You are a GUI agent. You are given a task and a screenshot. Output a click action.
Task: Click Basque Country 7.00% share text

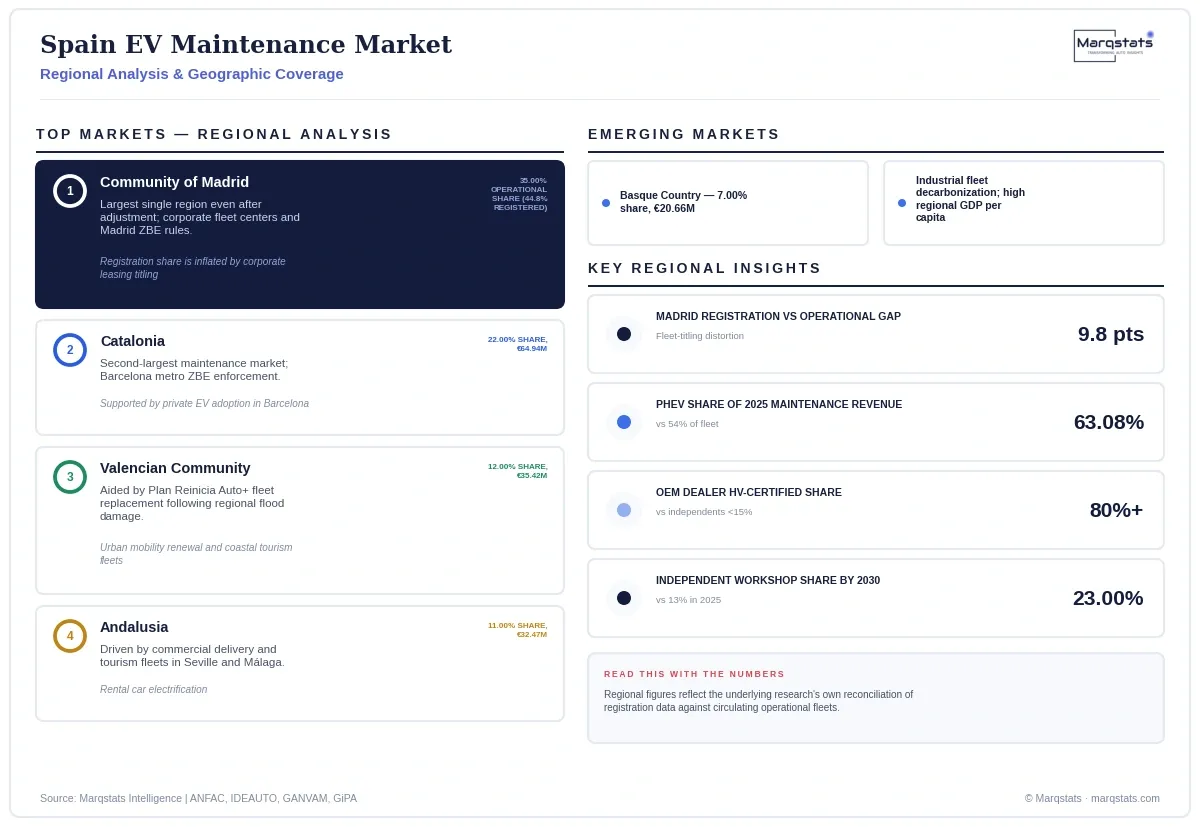click(x=683, y=202)
